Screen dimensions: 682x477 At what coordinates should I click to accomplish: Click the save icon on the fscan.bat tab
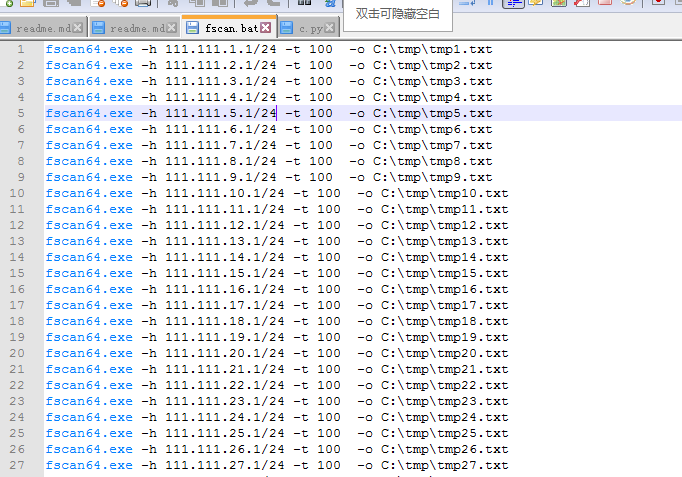[192, 28]
